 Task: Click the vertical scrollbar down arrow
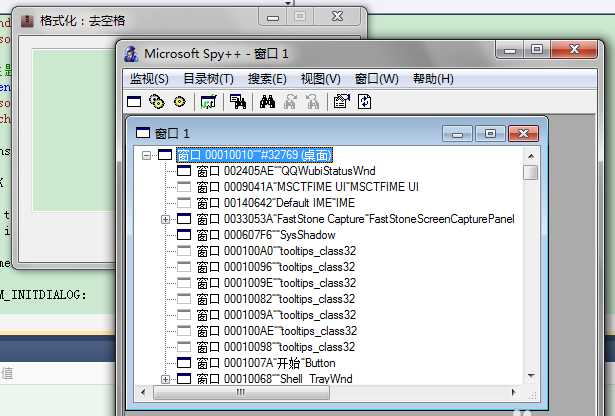point(531,376)
